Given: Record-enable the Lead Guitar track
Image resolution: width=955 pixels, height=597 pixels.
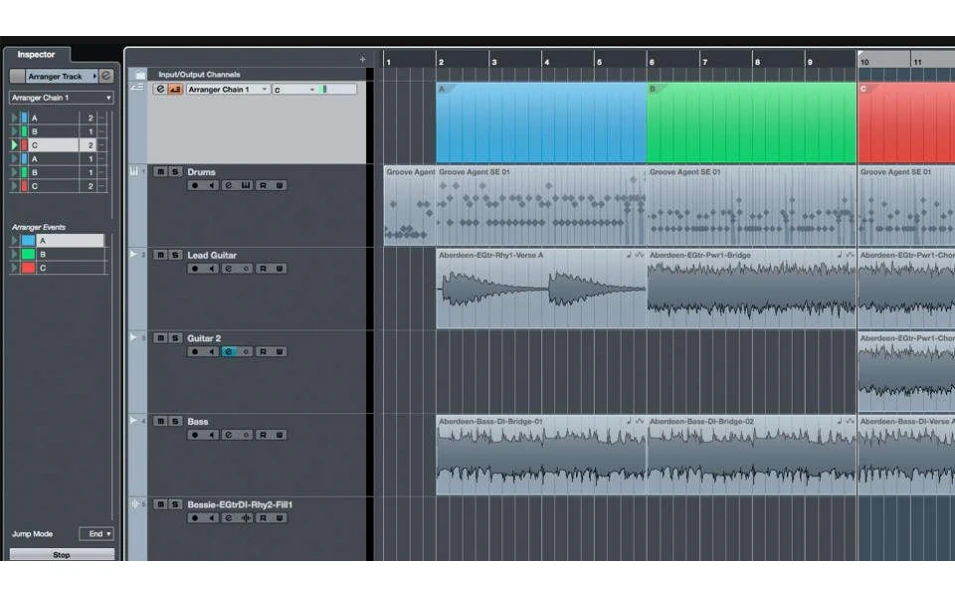Looking at the screenshot, I should [x=195, y=269].
